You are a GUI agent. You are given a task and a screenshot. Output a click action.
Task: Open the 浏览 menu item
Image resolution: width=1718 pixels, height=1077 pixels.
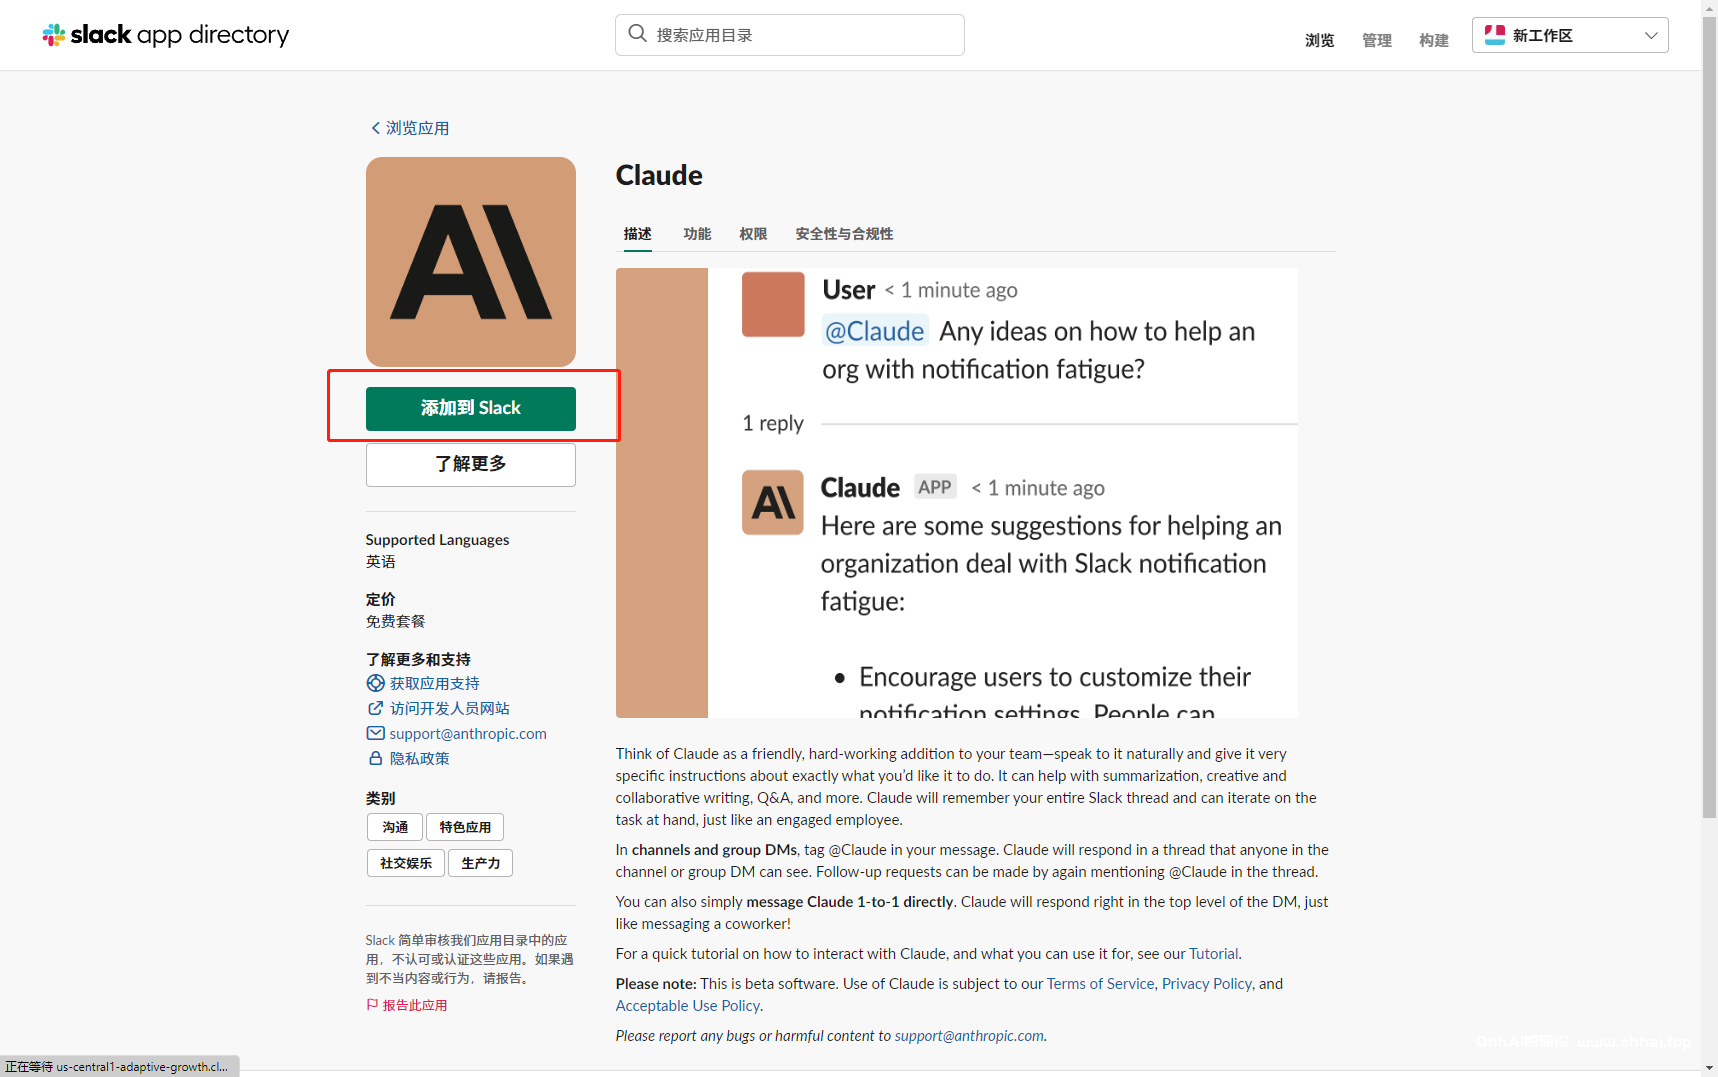click(x=1319, y=40)
